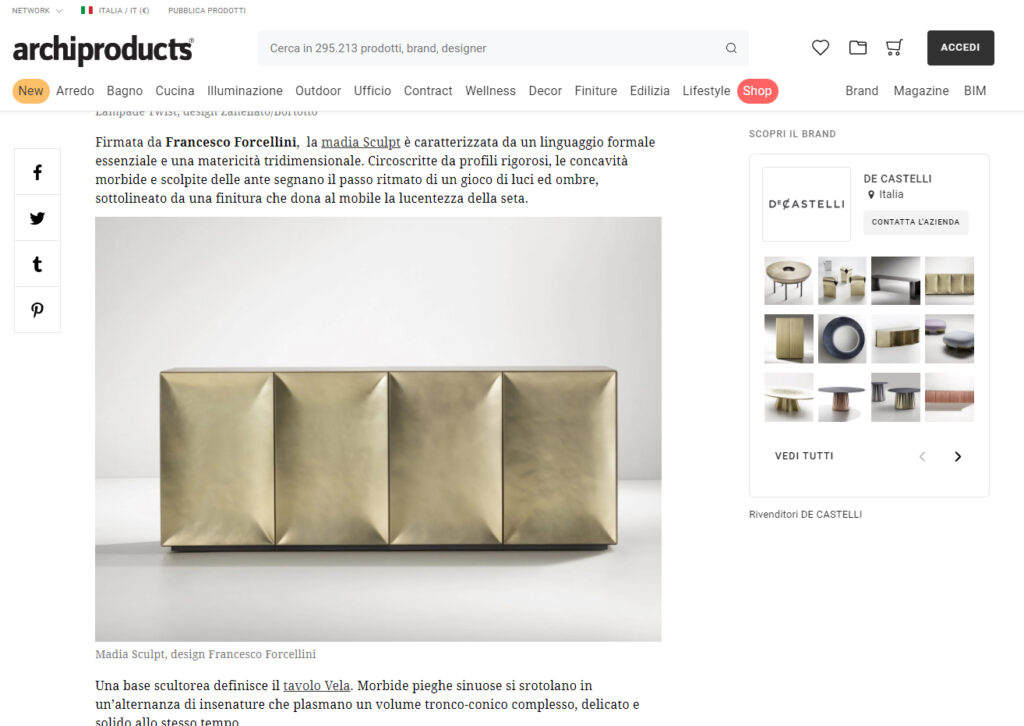Open the Illuminazione menu
Viewport: 1024px width, 726px height.
(245, 91)
